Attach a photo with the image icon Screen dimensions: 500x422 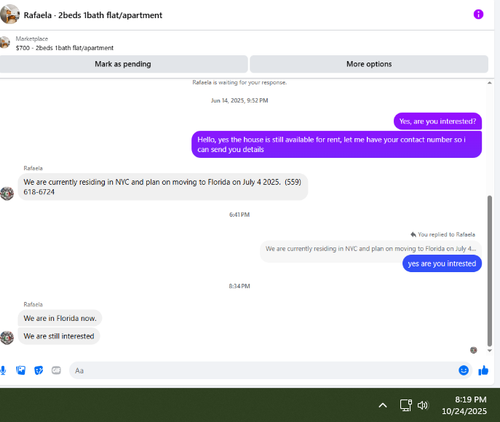tap(21, 370)
